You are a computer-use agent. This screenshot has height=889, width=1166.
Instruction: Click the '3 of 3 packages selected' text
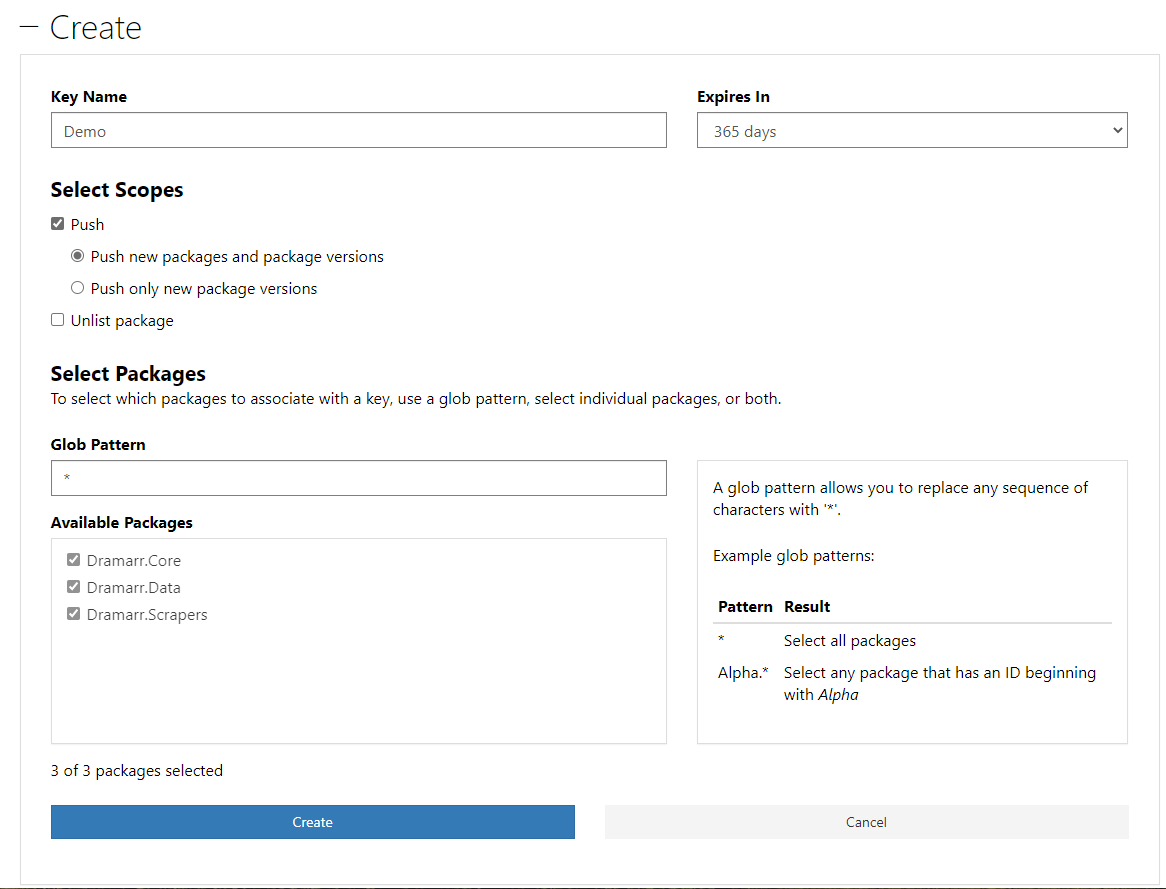pyautogui.click(x=137, y=770)
